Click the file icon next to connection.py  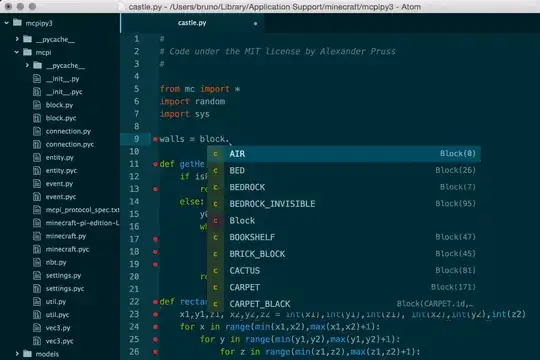click(37, 131)
